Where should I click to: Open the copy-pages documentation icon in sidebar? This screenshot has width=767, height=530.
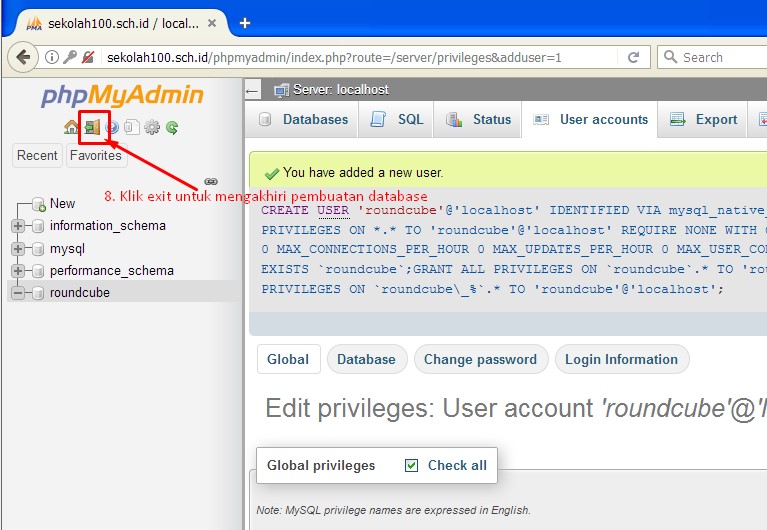click(x=132, y=127)
